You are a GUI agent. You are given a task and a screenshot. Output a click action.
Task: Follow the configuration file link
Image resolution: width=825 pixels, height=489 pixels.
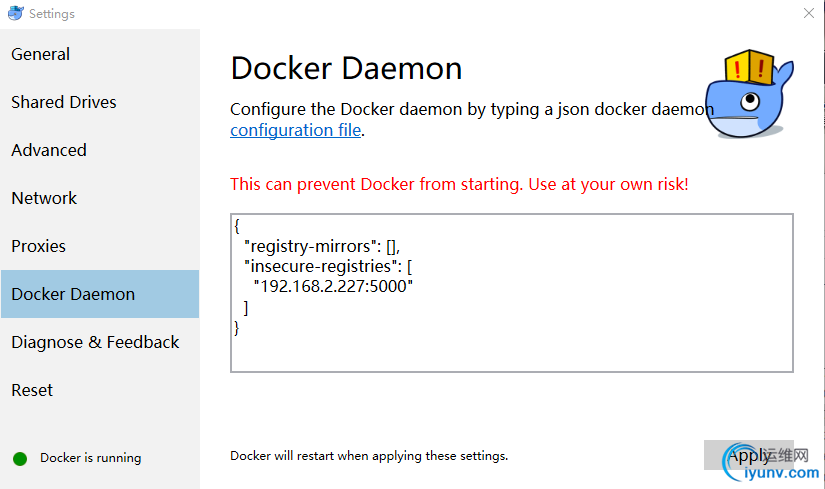(295, 130)
